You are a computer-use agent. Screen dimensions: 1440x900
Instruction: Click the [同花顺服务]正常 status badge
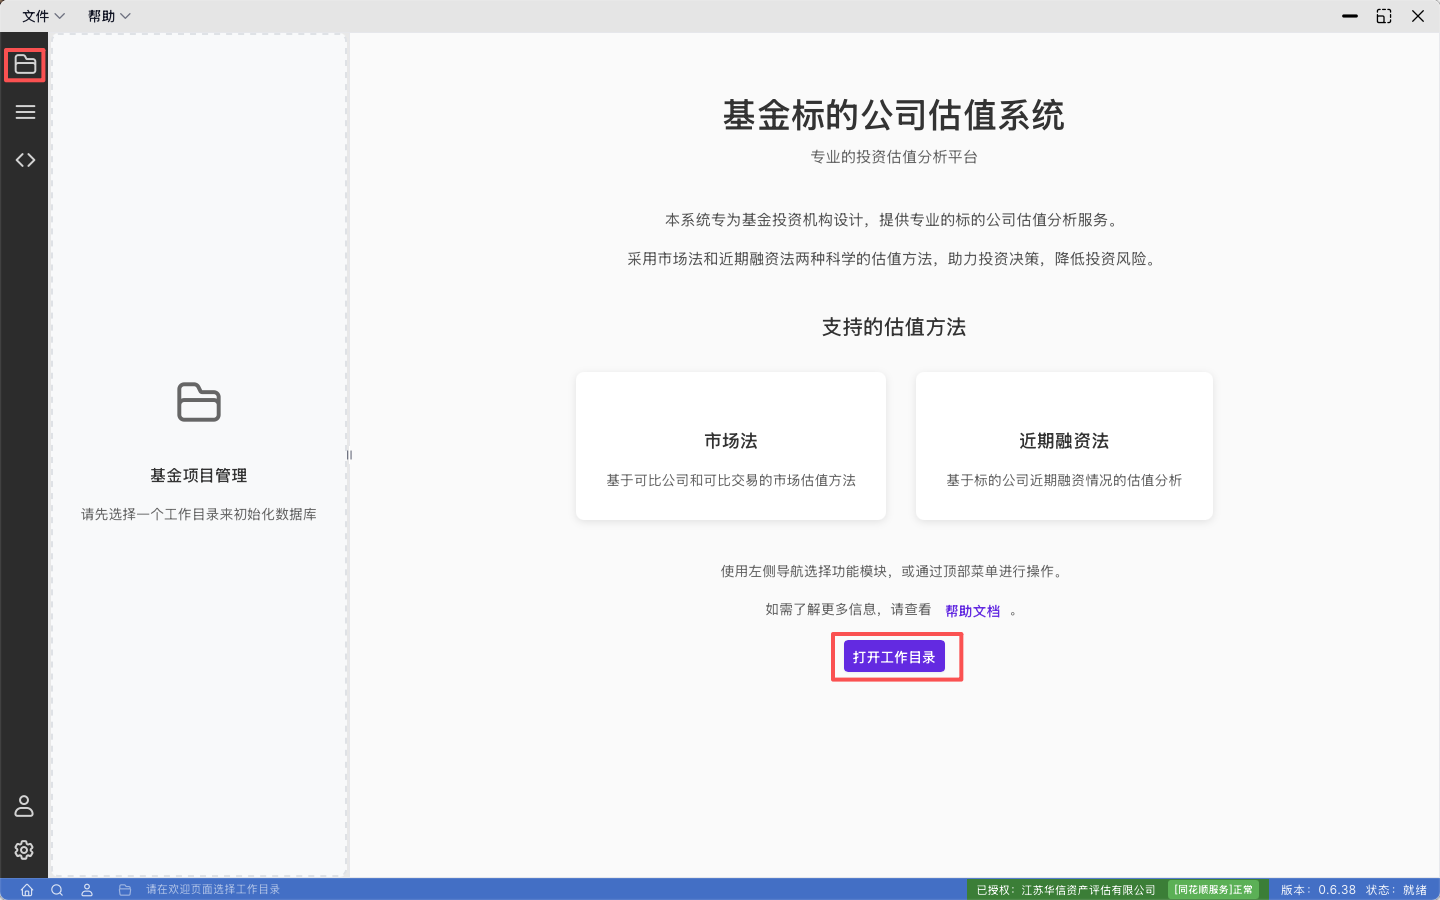pos(1214,890)
